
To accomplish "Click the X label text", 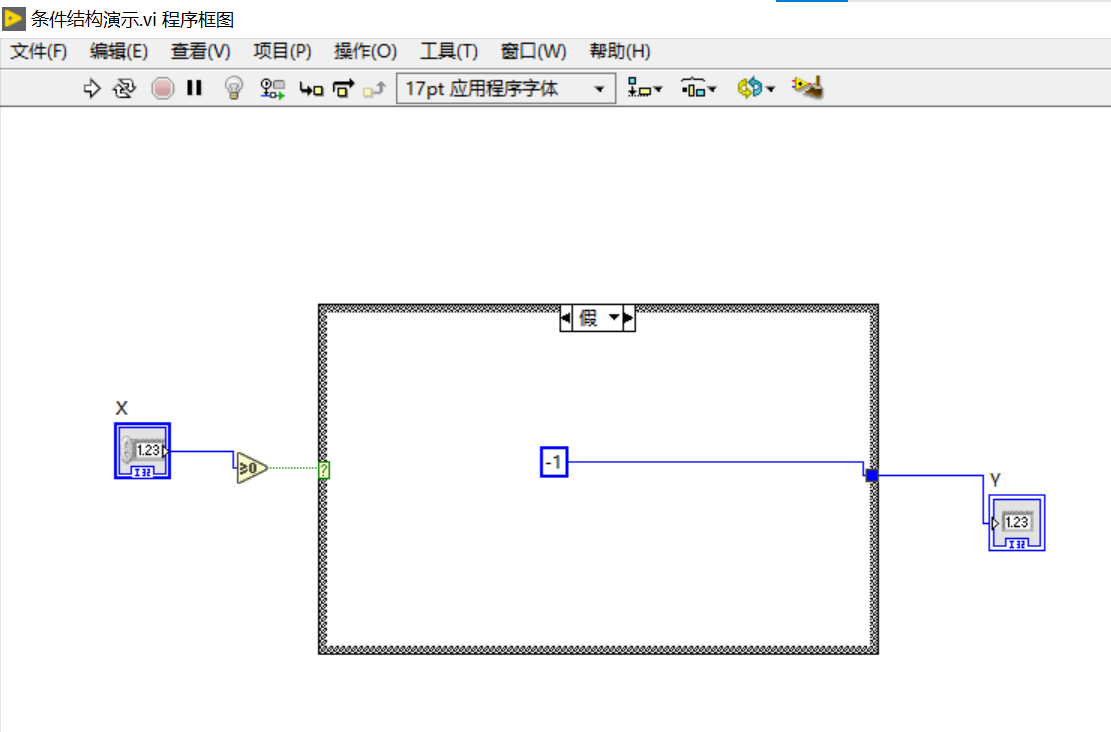I will [x=121, y=408].
